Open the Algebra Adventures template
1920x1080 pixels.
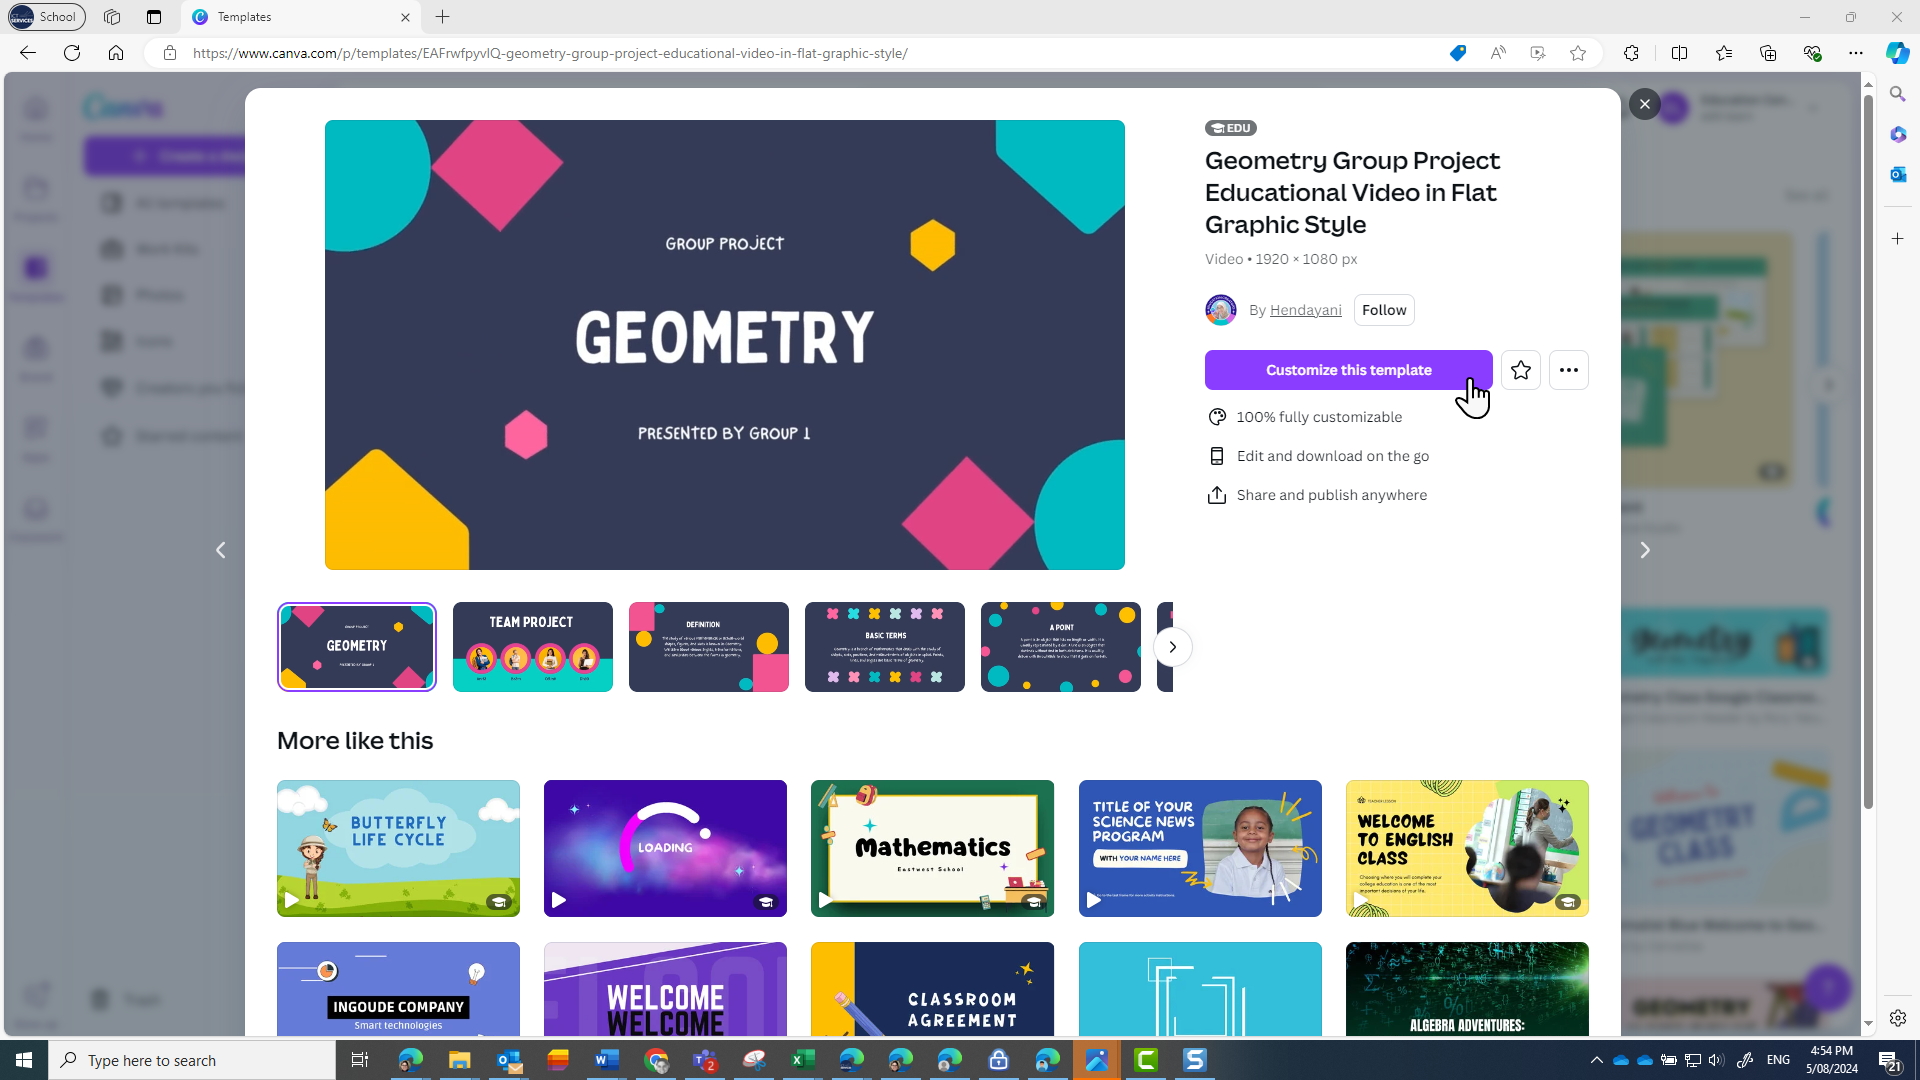pos(1467,989)
